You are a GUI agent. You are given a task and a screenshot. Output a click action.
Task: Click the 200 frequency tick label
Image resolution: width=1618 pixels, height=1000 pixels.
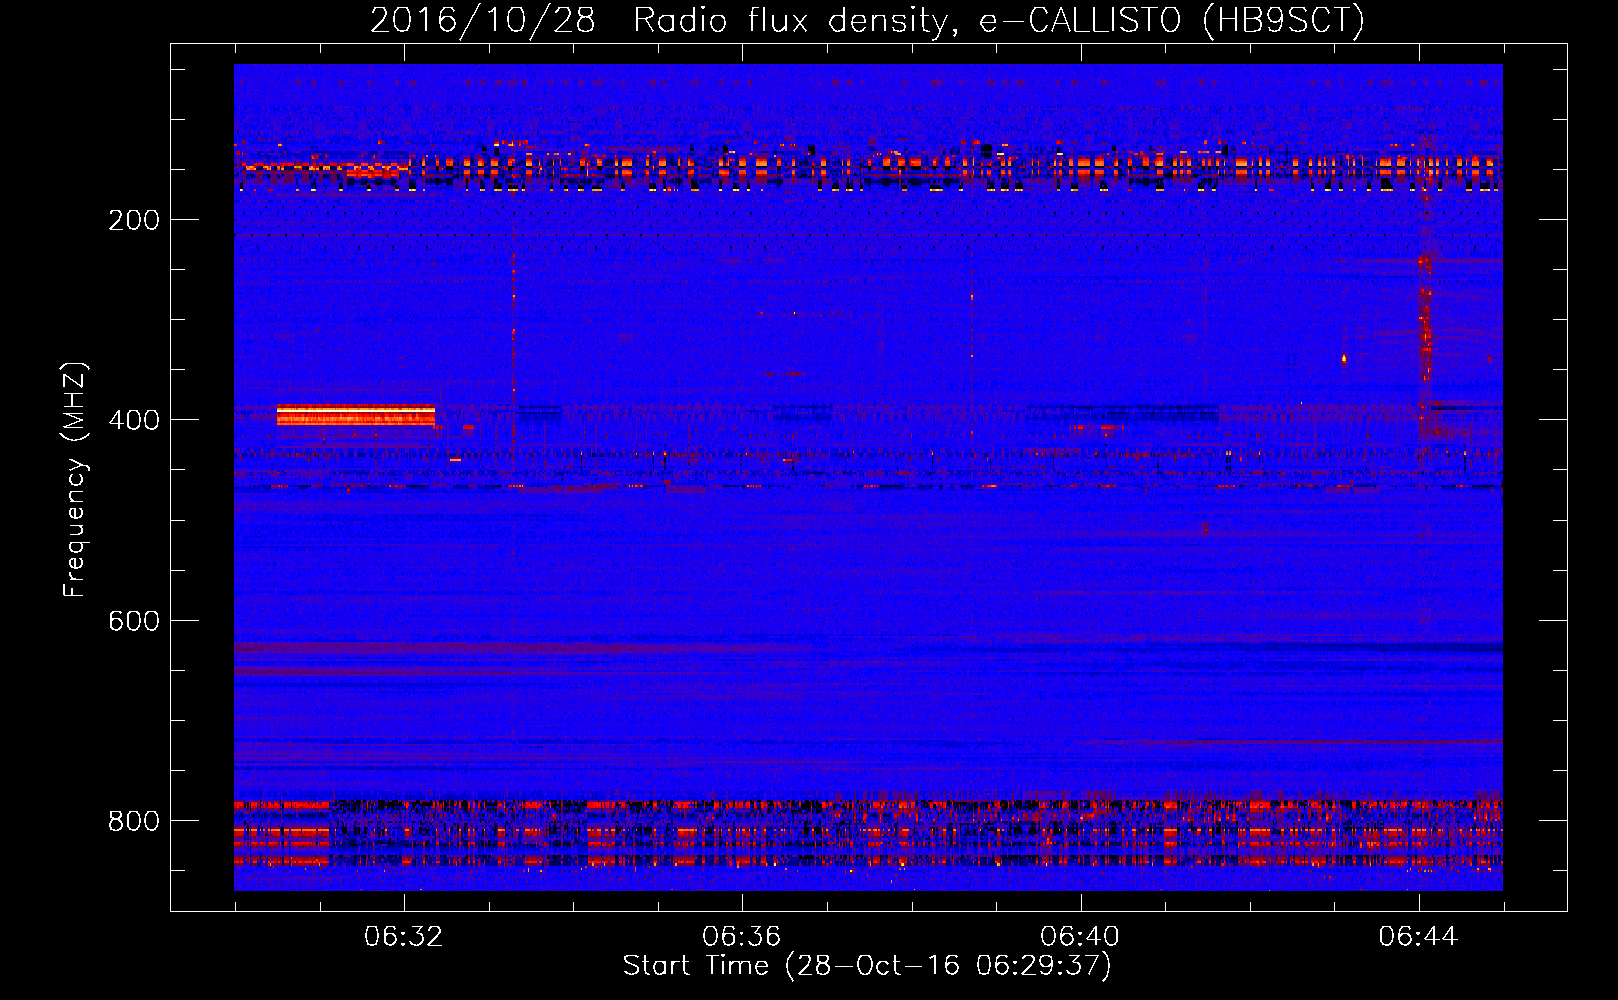[134, 220]
